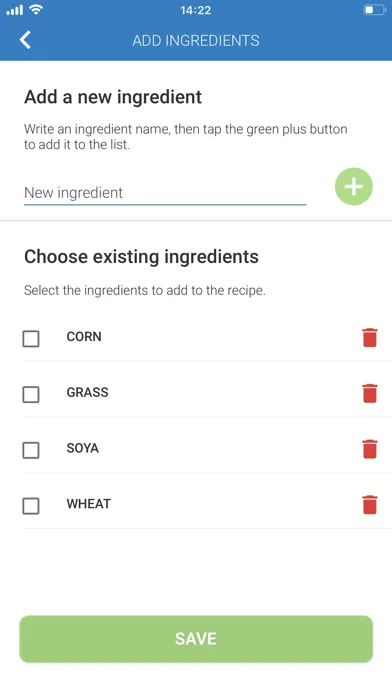Check the CORN checkbox
The width and height of the screenshot is (392, 696).
(31, 339)
